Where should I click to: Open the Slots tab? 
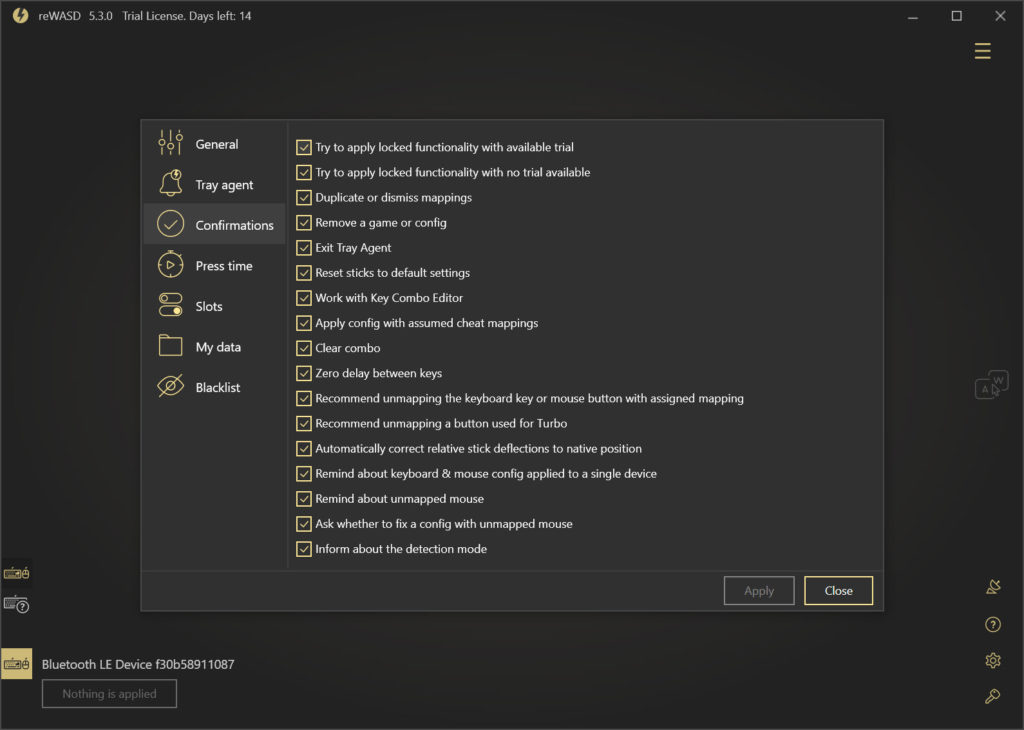click(214, 306)
